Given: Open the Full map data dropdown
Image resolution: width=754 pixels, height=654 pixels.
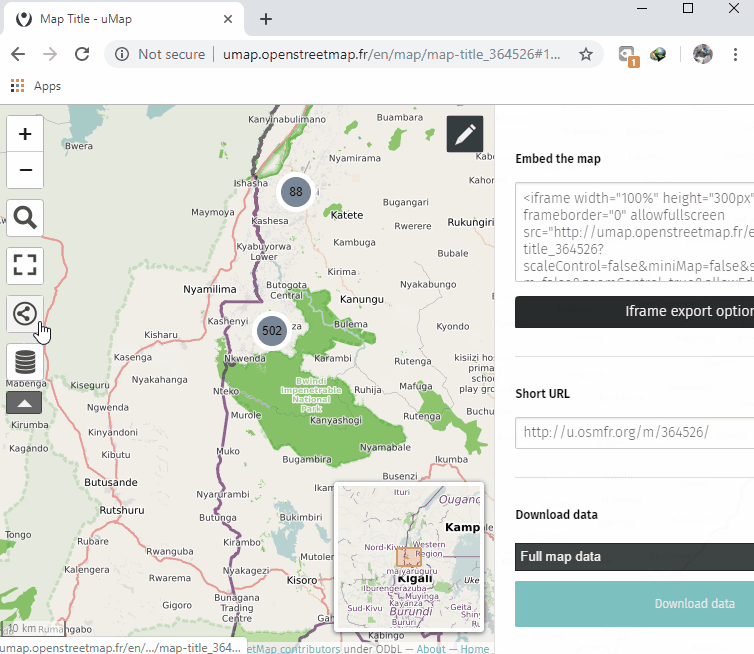Looking at the screenshot, I should point(634,557).
